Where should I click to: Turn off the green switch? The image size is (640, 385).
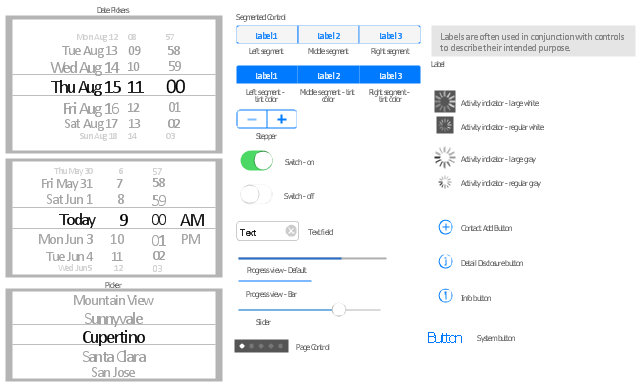tap(257, 160)
